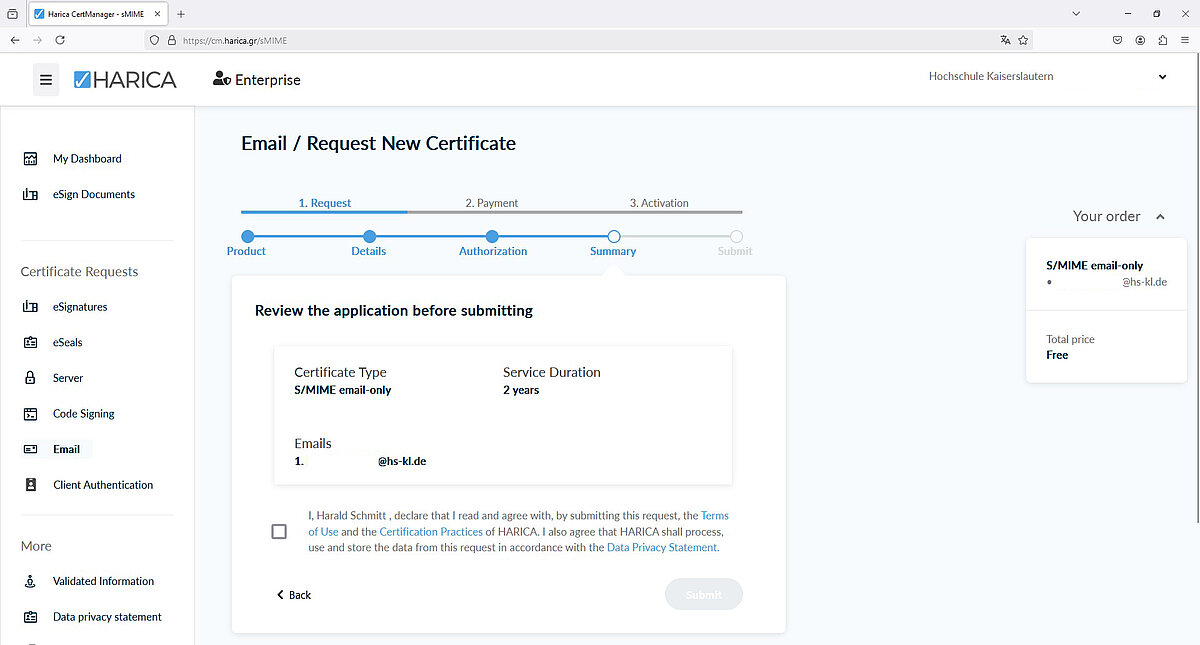Click the browser forward arrow
1200x645 pixels.
[x=37, y=40]
